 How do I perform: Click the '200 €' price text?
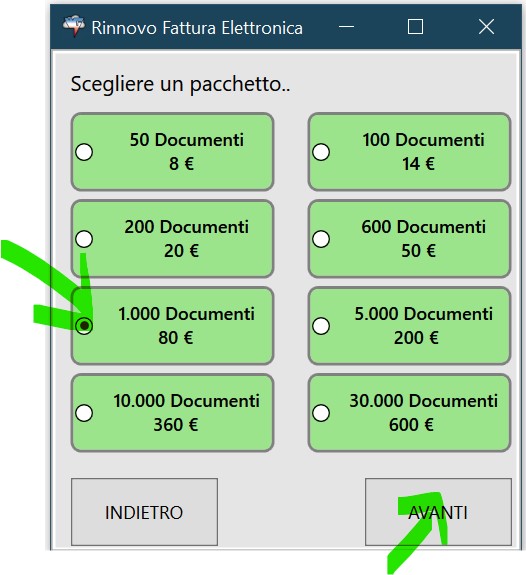click(416, 338)
